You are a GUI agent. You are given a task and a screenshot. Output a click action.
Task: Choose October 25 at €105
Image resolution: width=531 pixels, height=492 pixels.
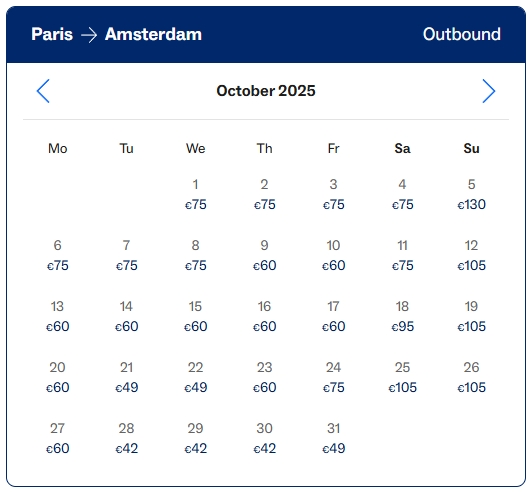pyautogui.click(x=402, y=377)
